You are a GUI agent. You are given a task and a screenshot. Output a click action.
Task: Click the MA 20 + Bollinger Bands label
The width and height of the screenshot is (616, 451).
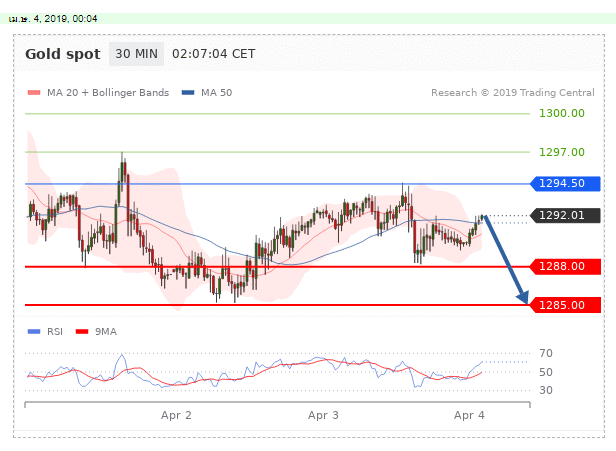108,93
